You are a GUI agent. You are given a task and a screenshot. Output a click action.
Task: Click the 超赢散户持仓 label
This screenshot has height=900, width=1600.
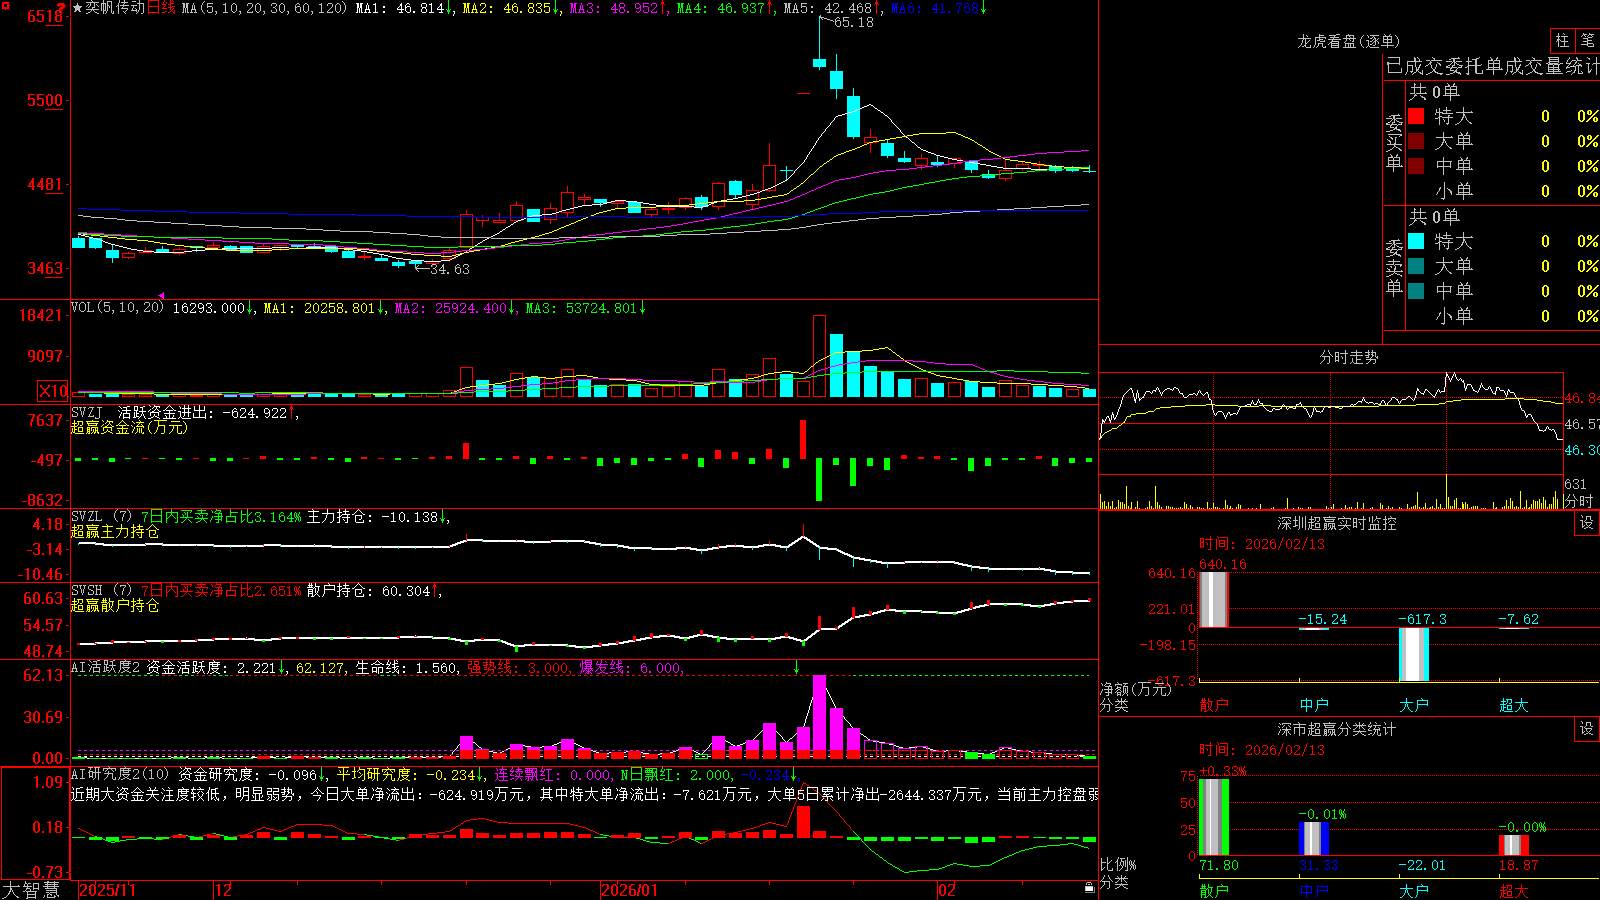click(115, 605)
